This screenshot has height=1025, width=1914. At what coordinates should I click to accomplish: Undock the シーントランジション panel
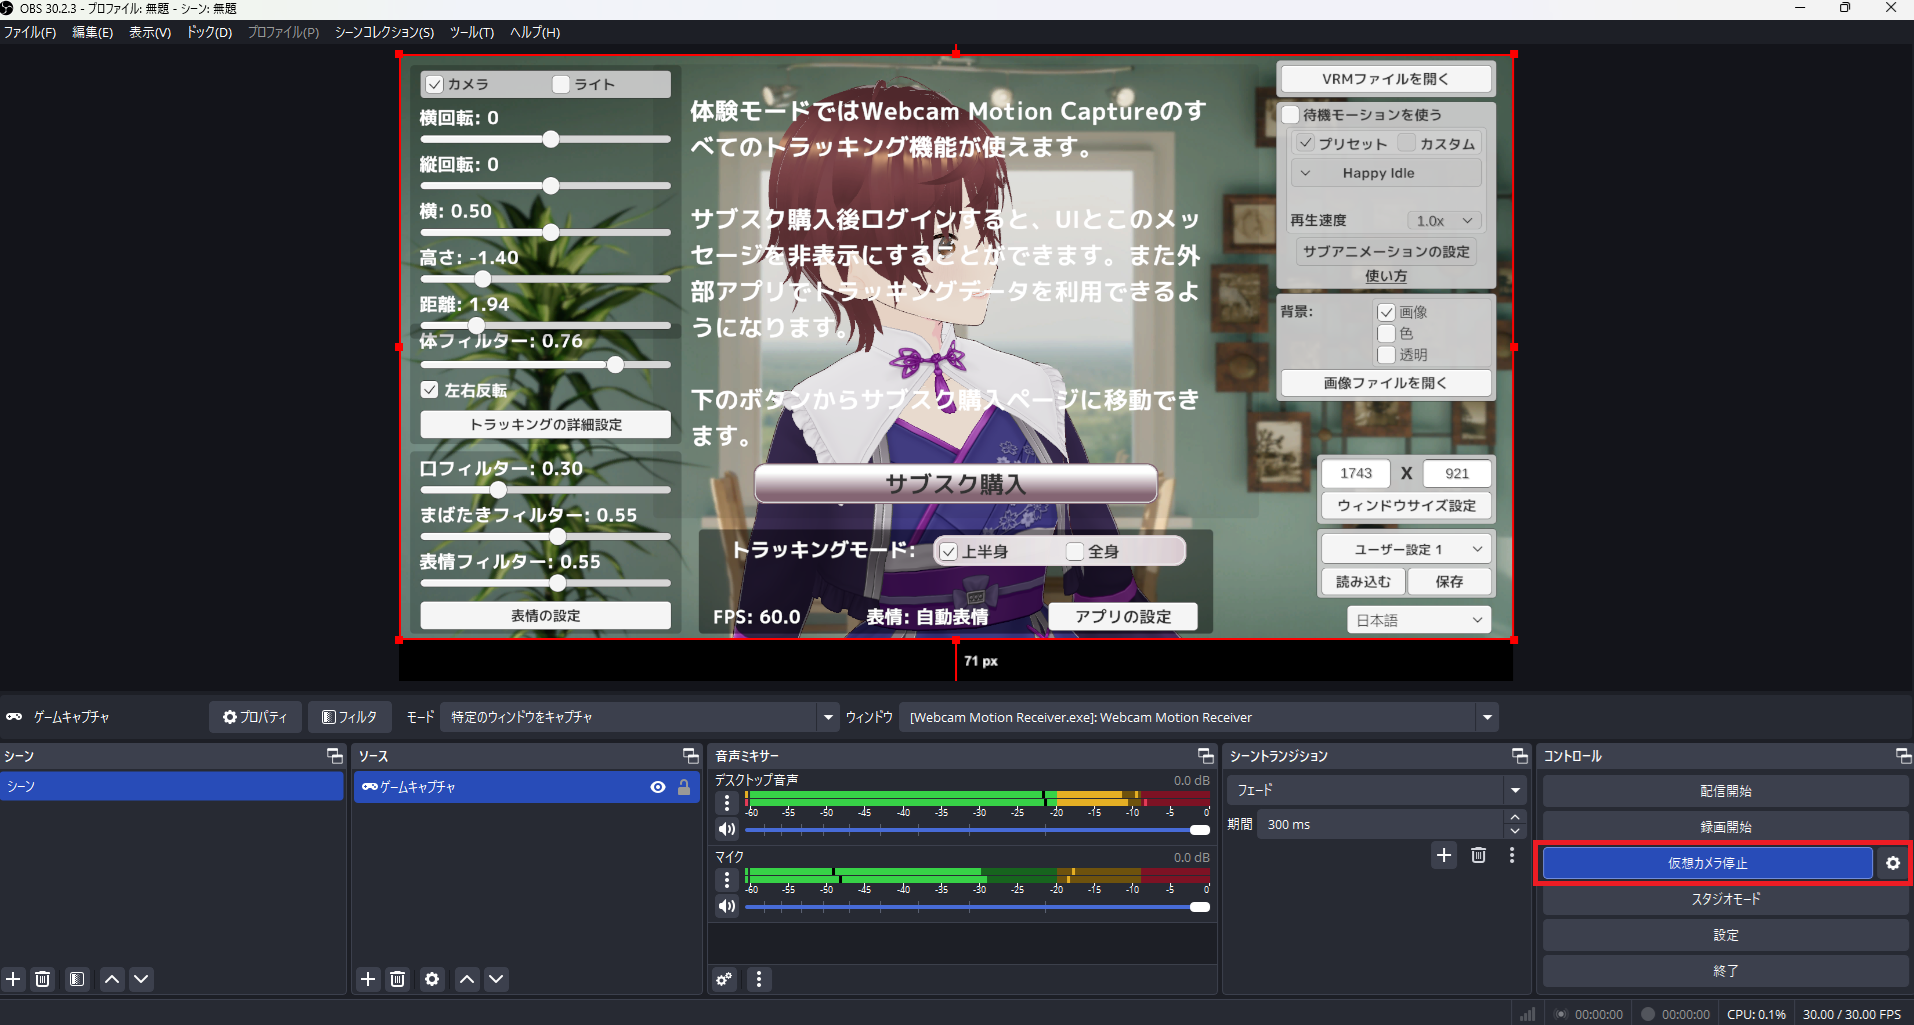tap(1520, 756)
